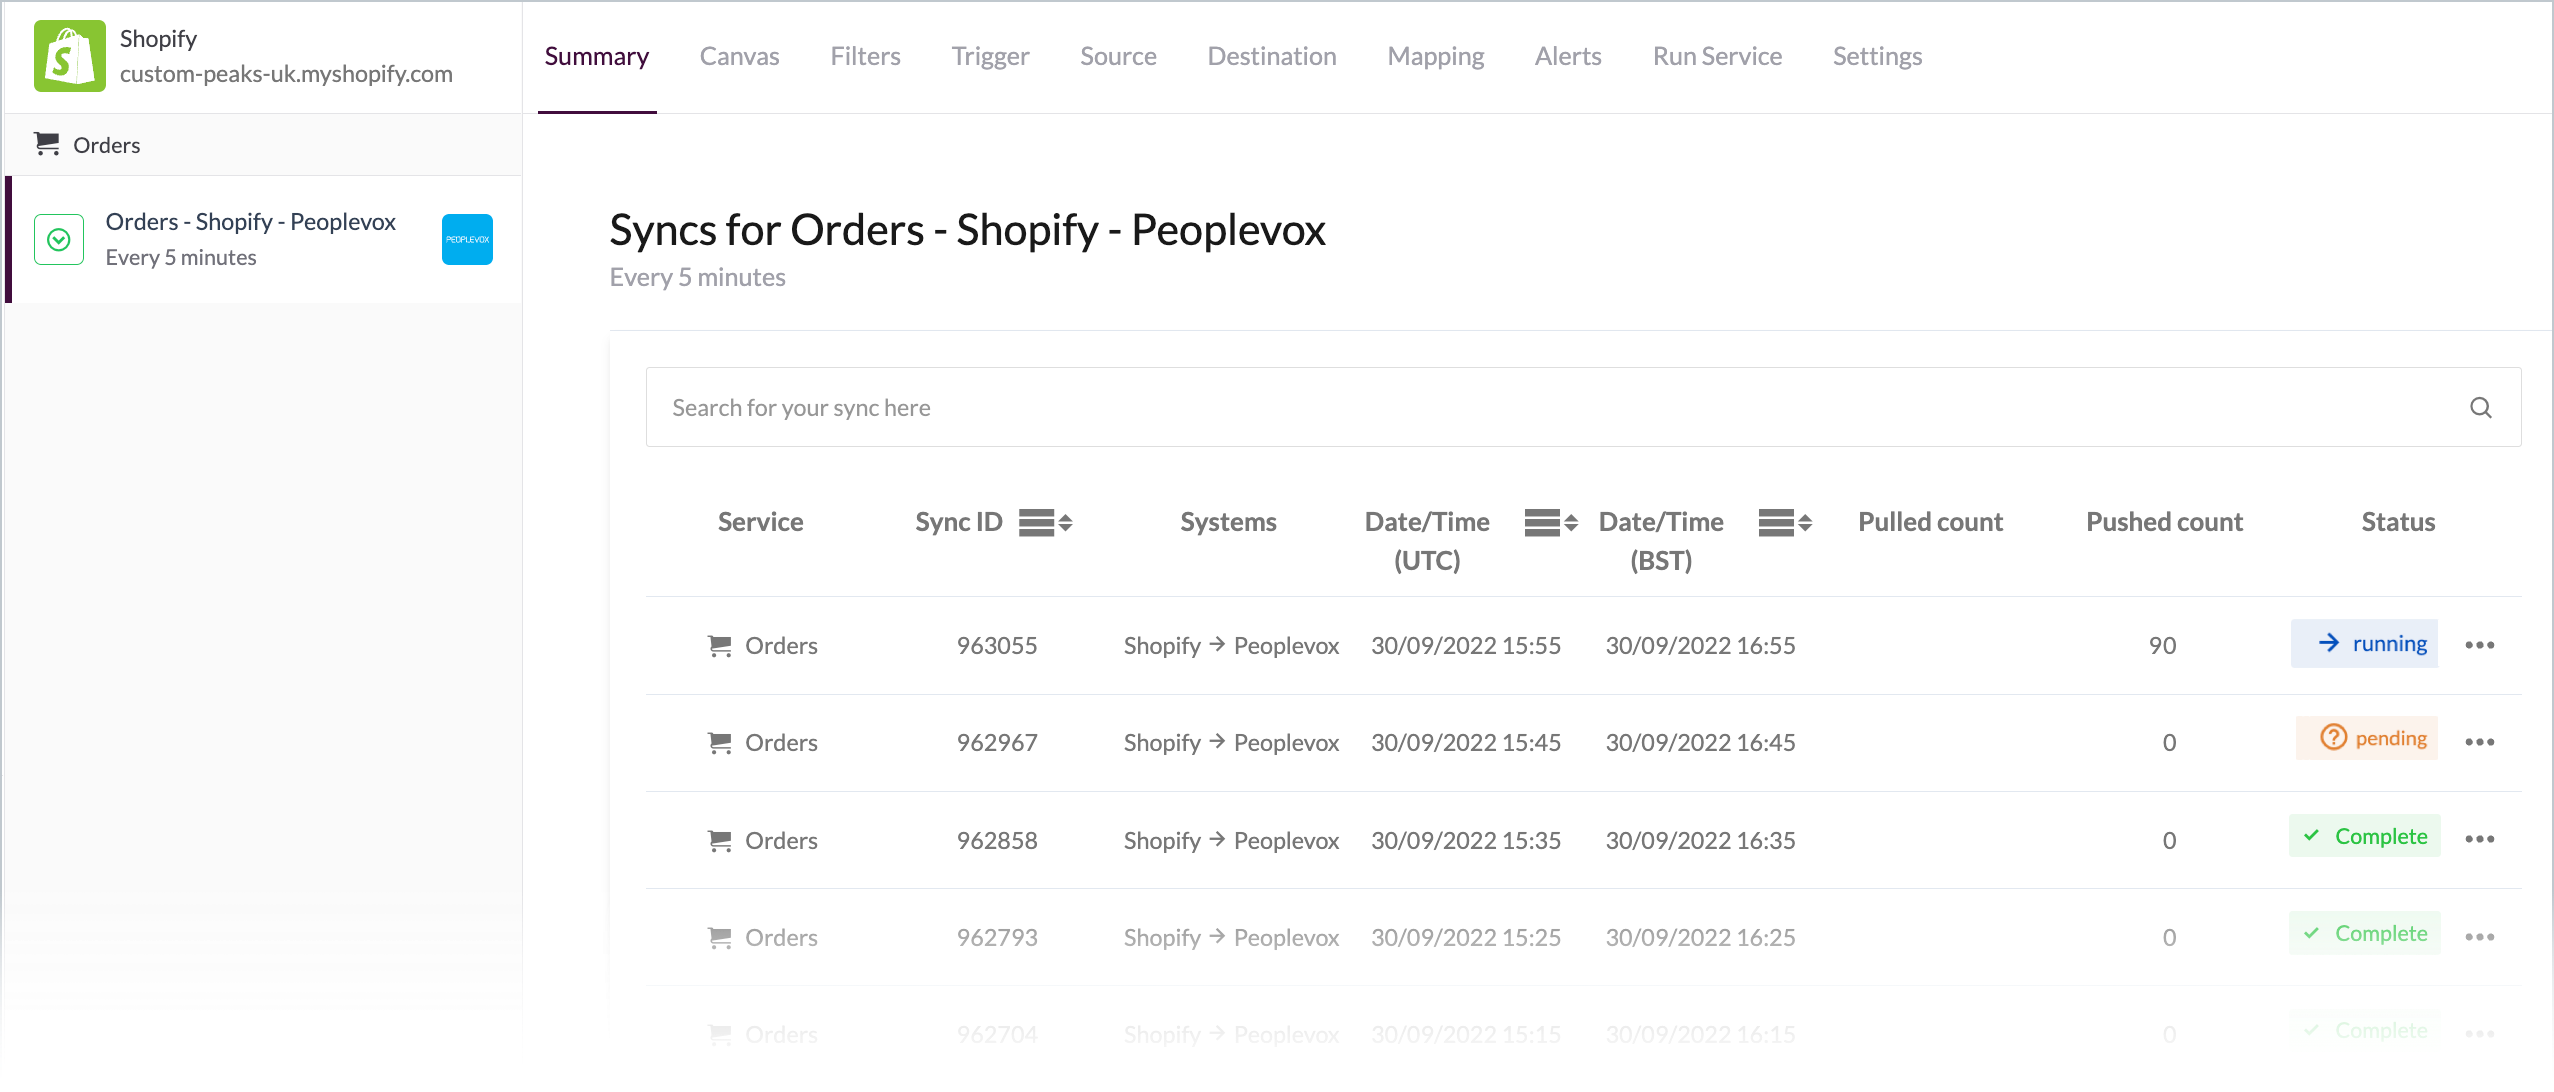This screenshot has width=2554, height=1092.
Task: Click the search for your sync field
Action: click(1500, 408)
